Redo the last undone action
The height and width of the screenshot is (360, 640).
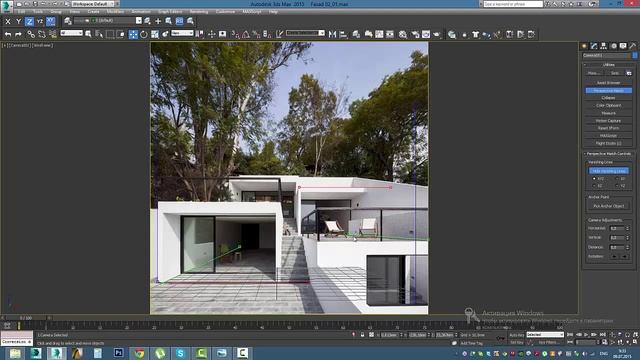click(x=18, y=35)
